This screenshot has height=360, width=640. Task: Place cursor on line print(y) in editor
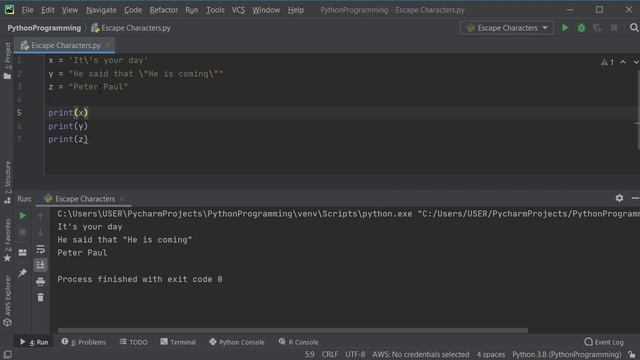click(x=68, y=126)
